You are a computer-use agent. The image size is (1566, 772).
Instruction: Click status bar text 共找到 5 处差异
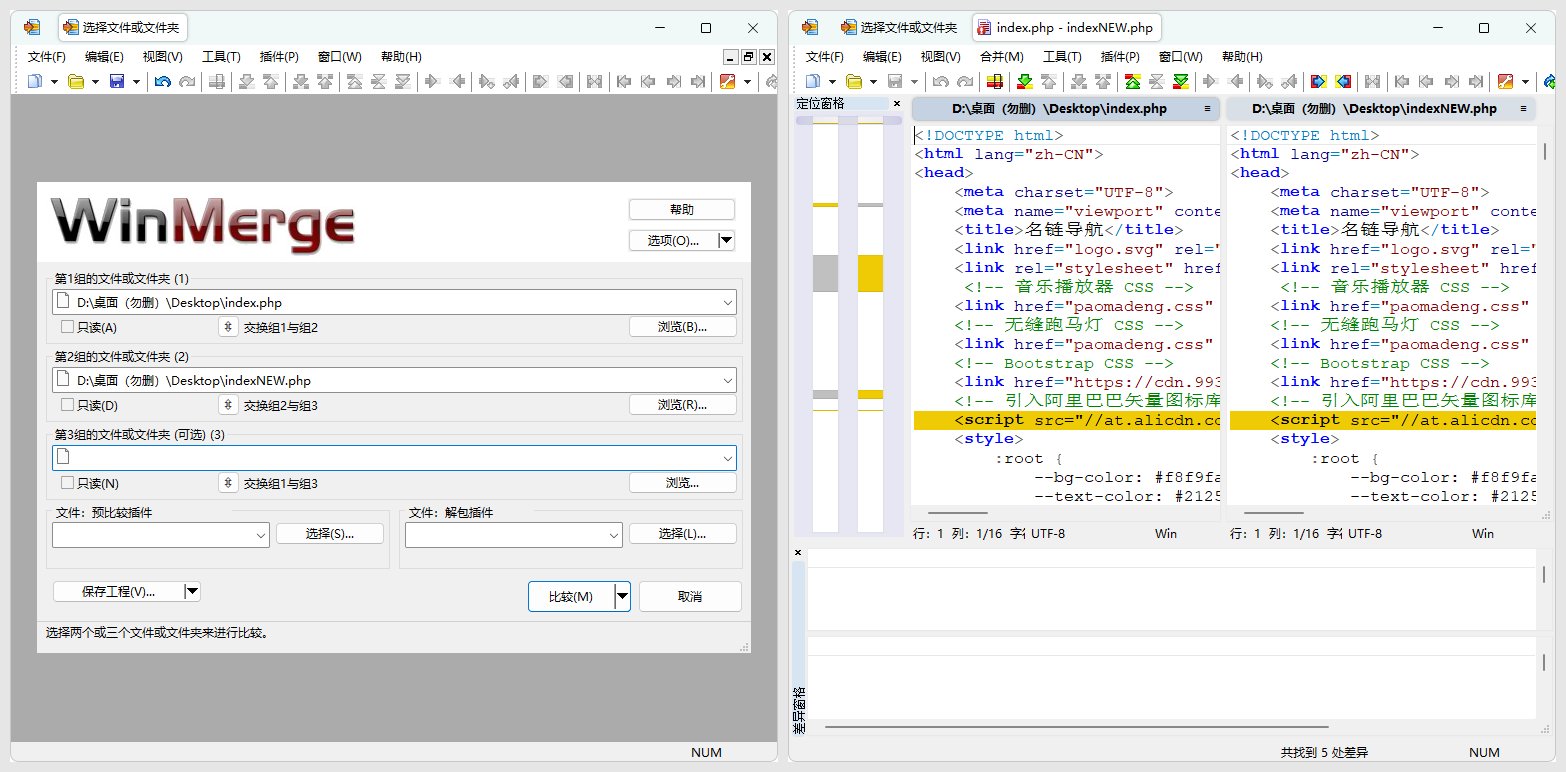click(x=1324, y=752)
